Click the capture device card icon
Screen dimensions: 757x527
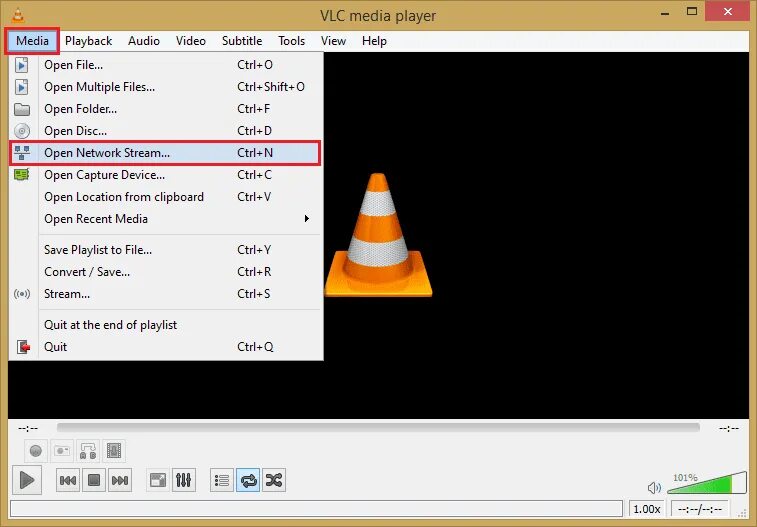pos(22,174)
